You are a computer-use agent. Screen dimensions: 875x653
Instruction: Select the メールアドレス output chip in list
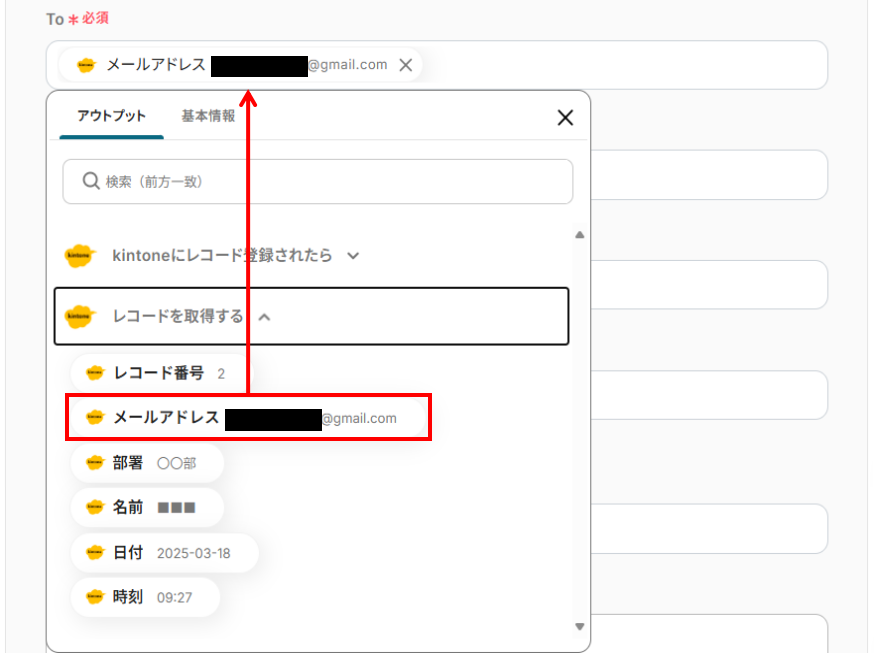tap(247, 417)
